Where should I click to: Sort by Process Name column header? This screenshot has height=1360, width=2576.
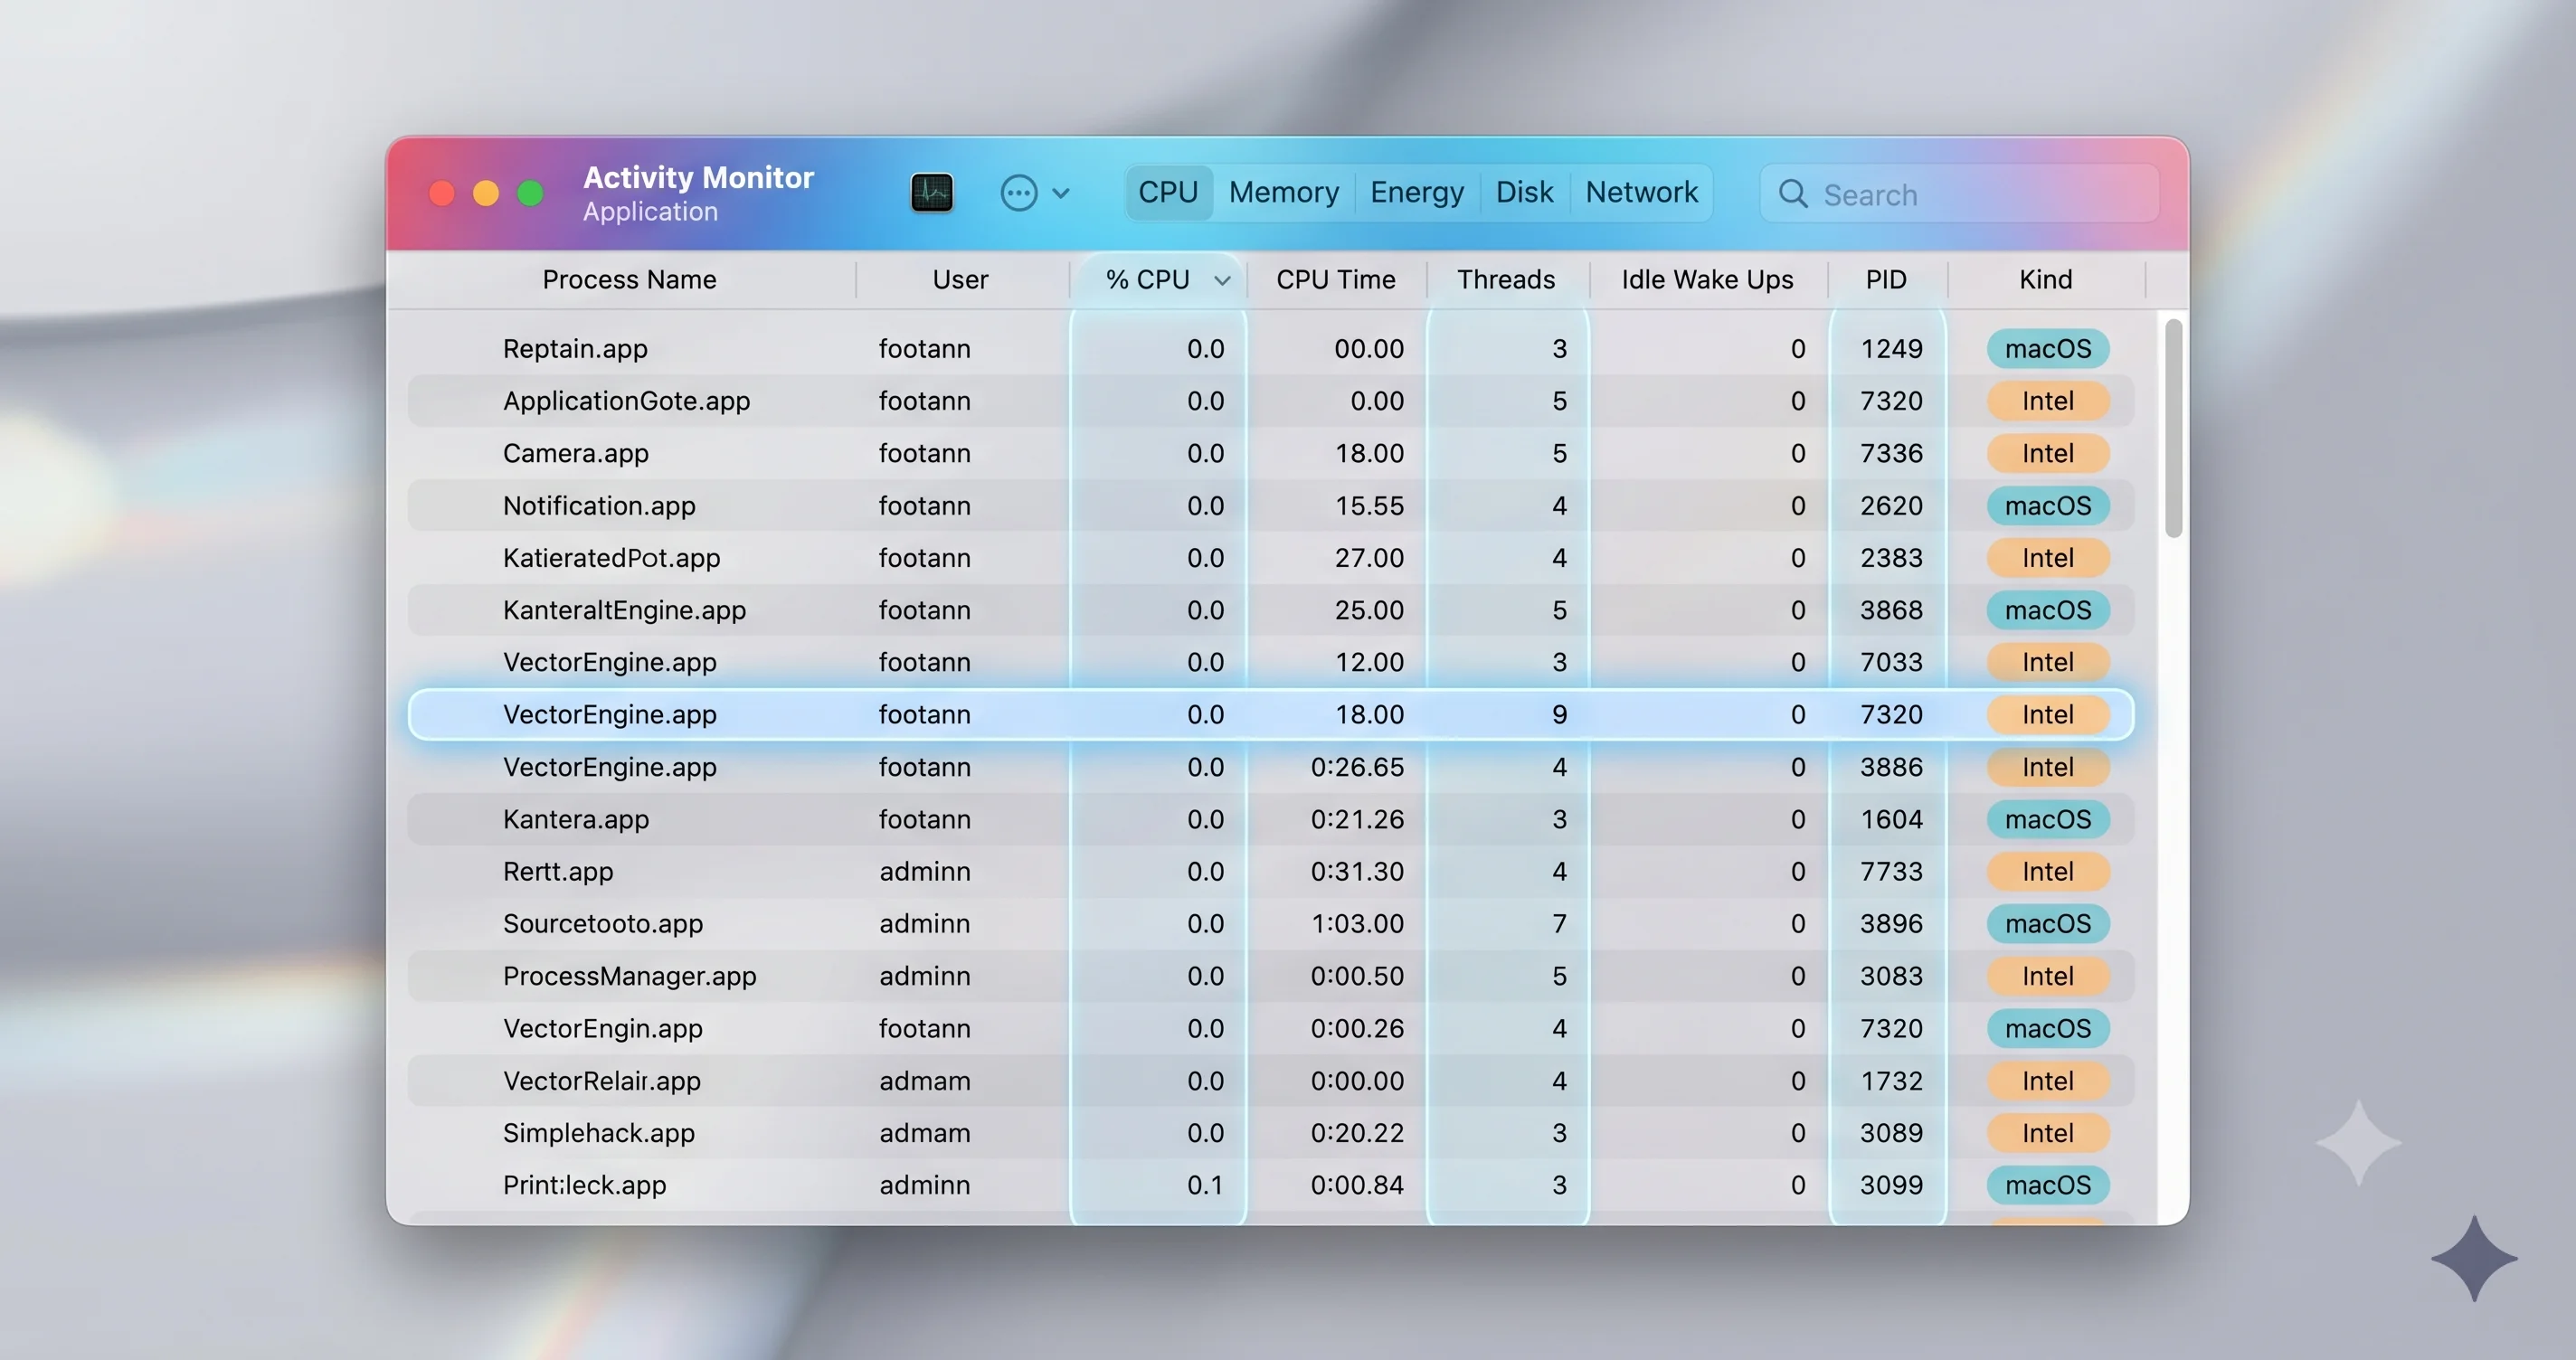pos(629,280)
